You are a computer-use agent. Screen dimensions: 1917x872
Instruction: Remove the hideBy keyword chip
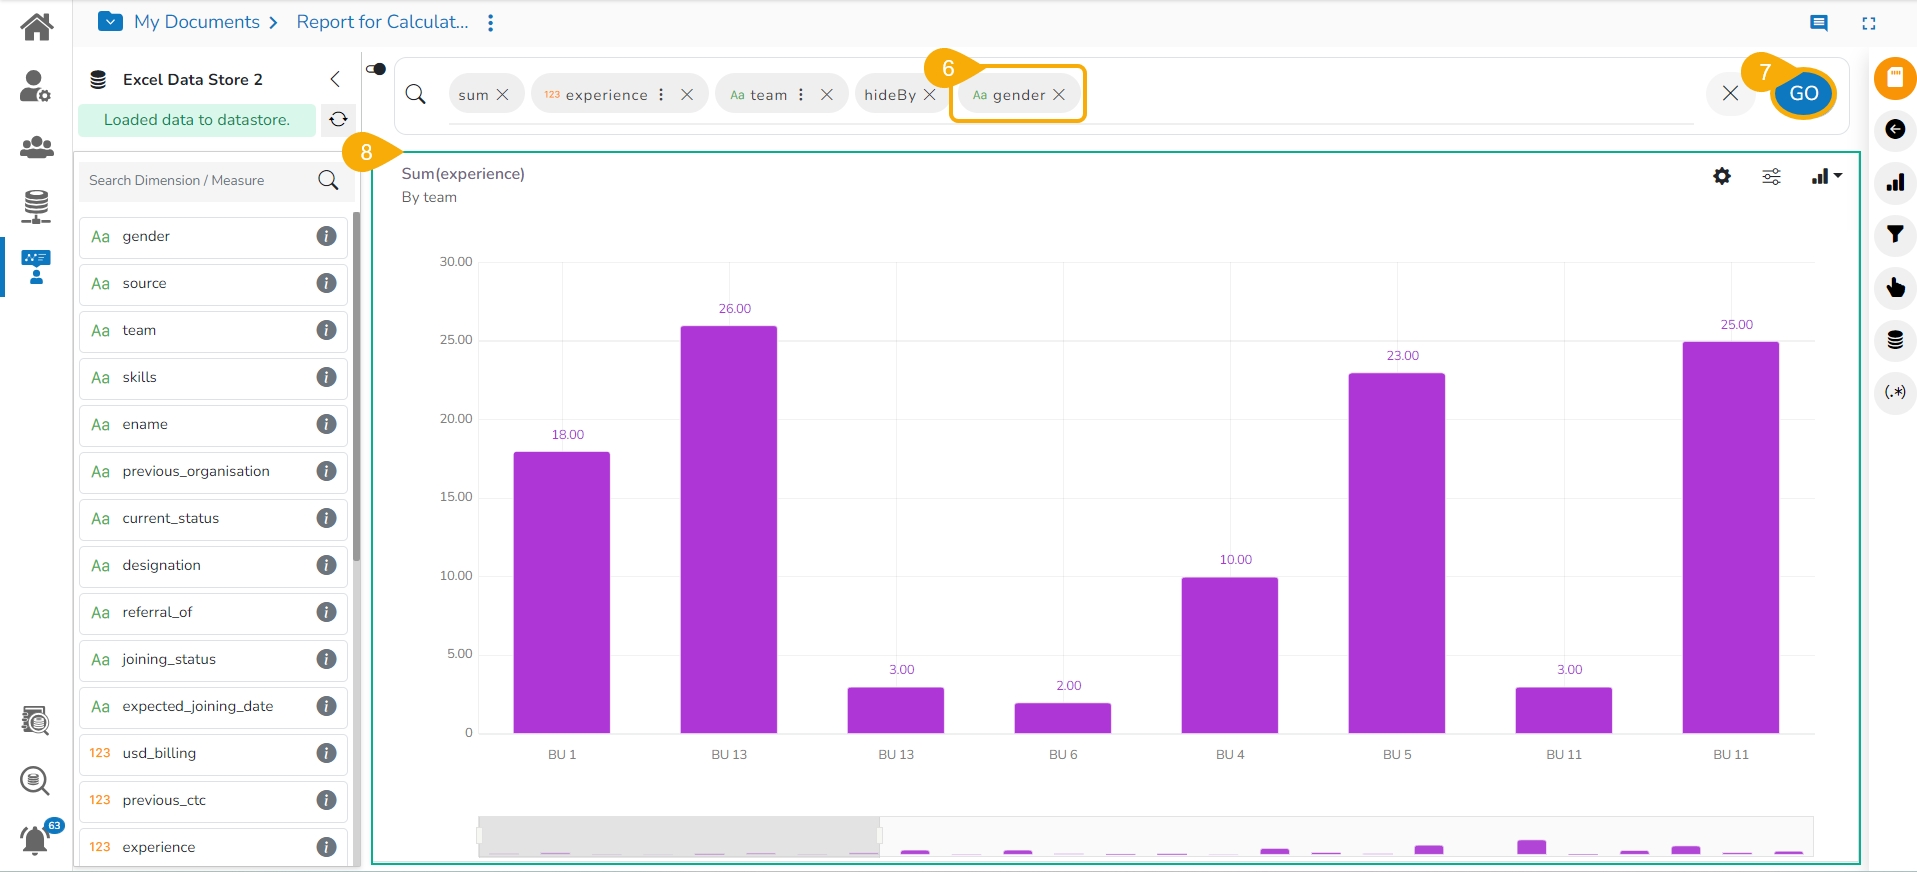click(x=929, y=95)
